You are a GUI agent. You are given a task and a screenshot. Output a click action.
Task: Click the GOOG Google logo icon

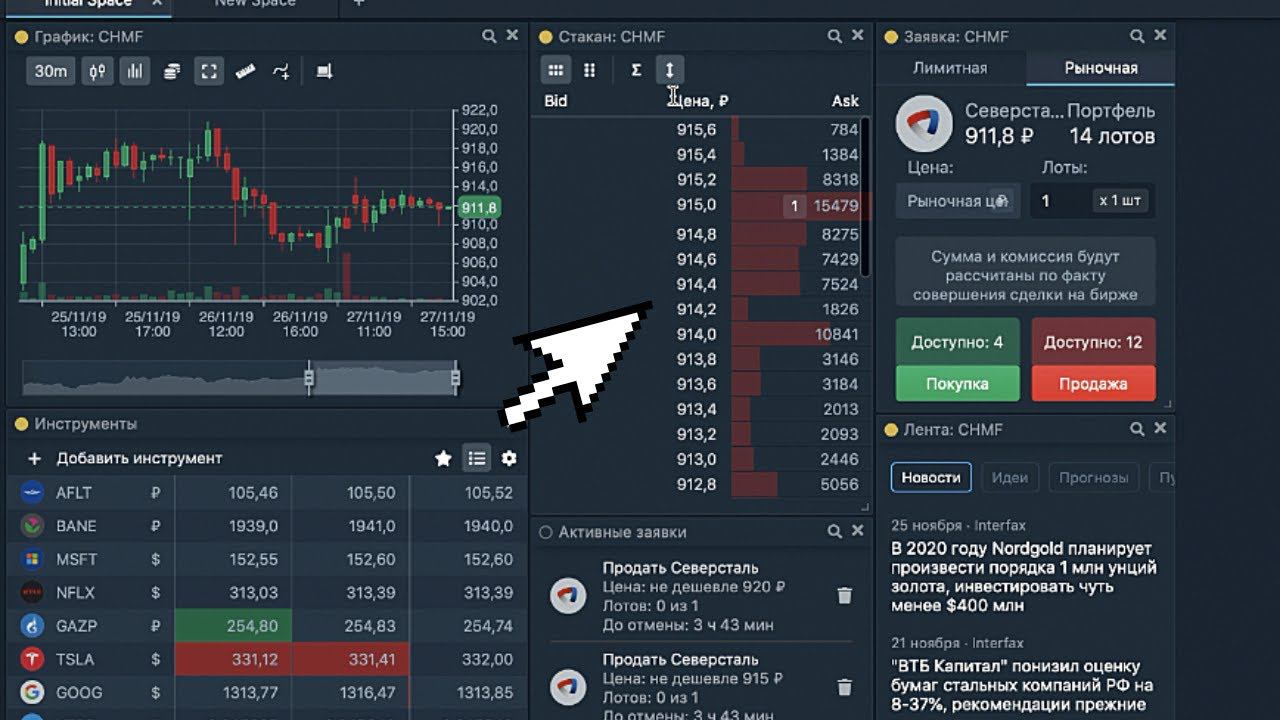click(x=33, y=692)
